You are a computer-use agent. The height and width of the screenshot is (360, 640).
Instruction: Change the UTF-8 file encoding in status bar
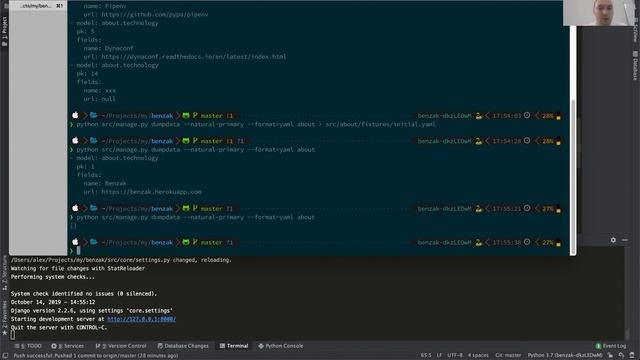pos(455,356)
